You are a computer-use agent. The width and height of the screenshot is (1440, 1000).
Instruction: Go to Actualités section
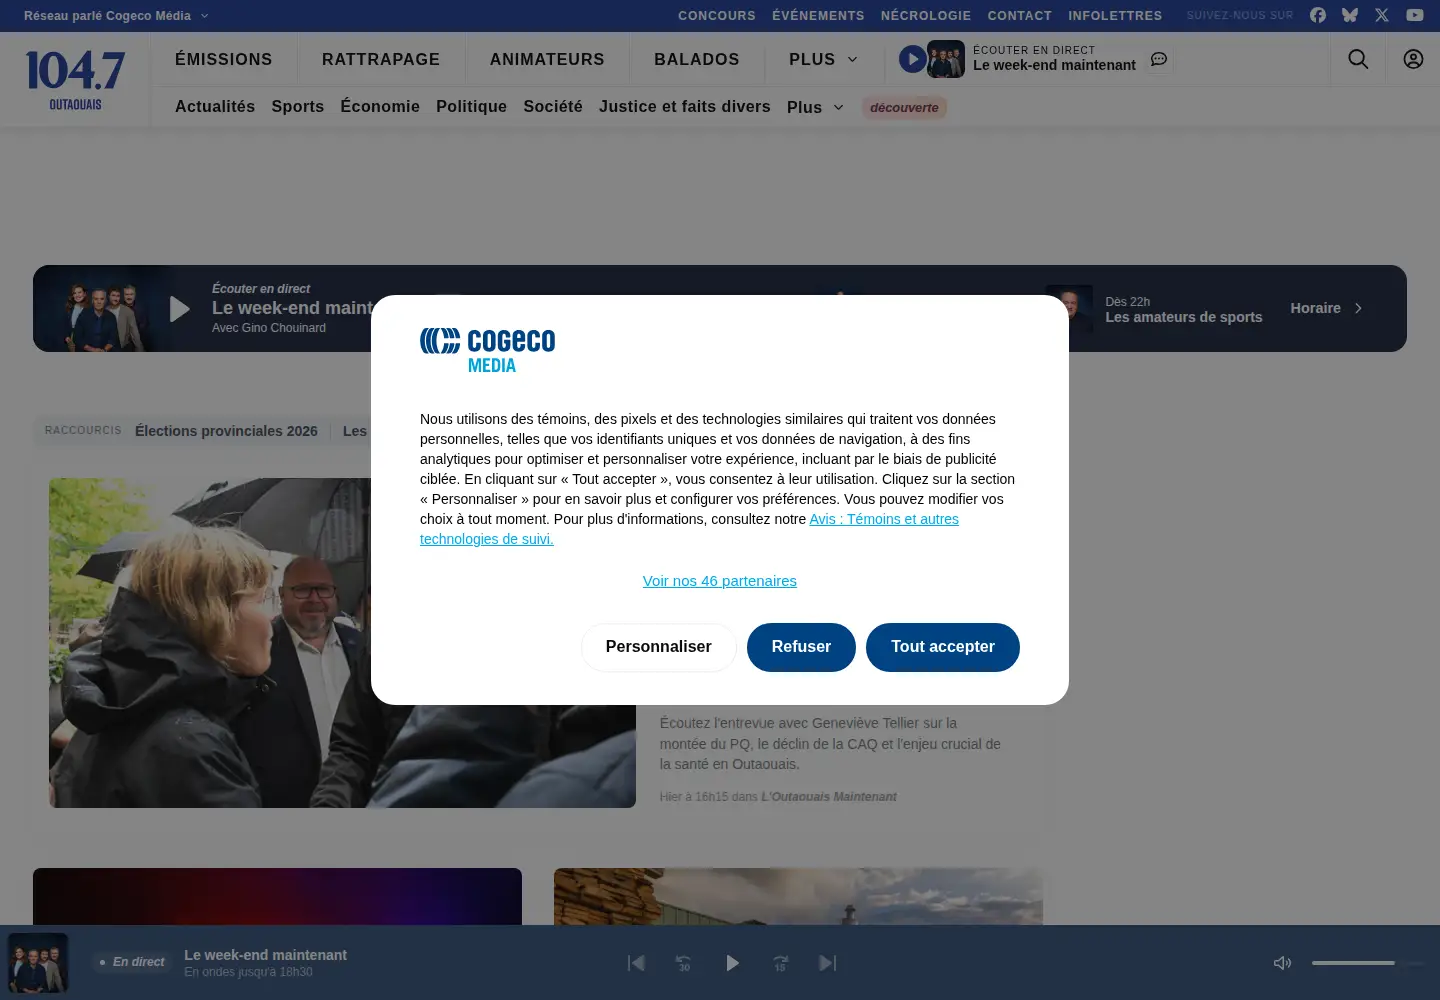tap(215, 107)
